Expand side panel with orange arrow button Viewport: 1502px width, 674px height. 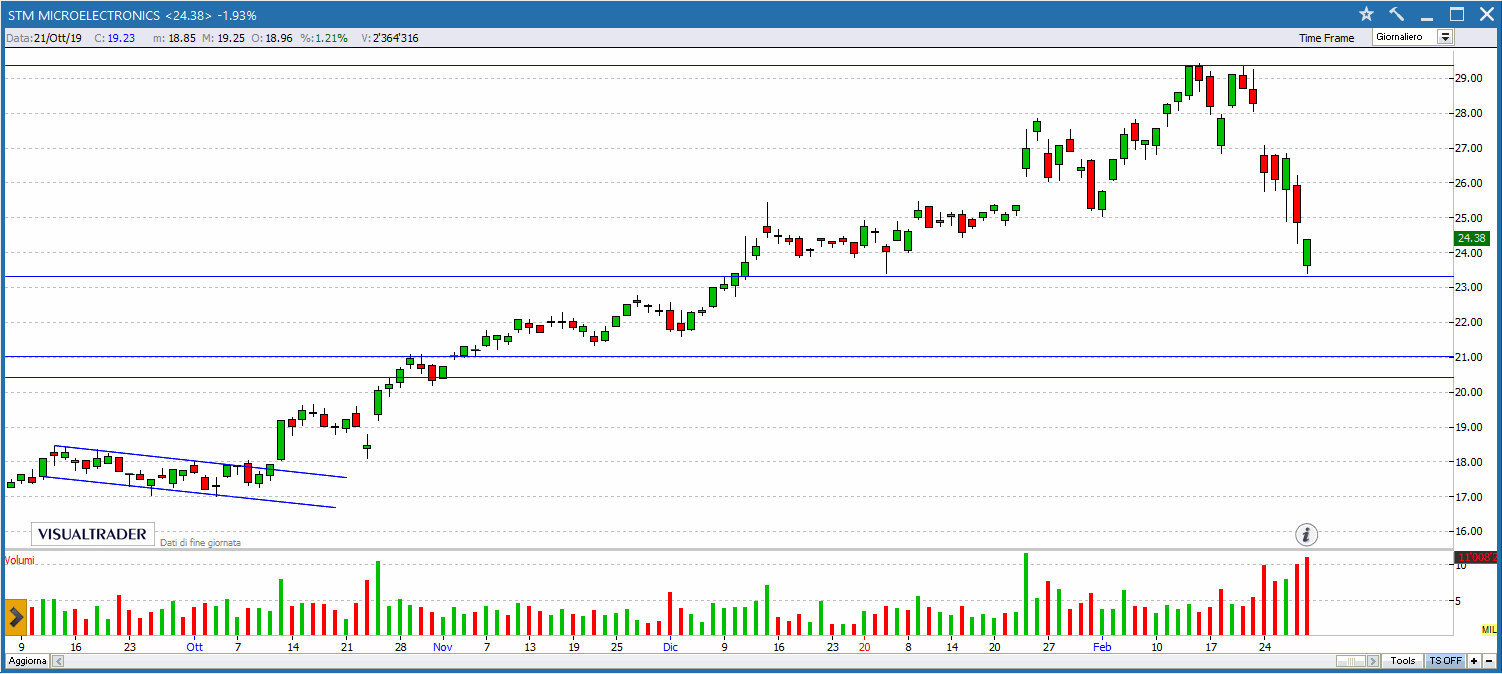[x=17, y=615]
